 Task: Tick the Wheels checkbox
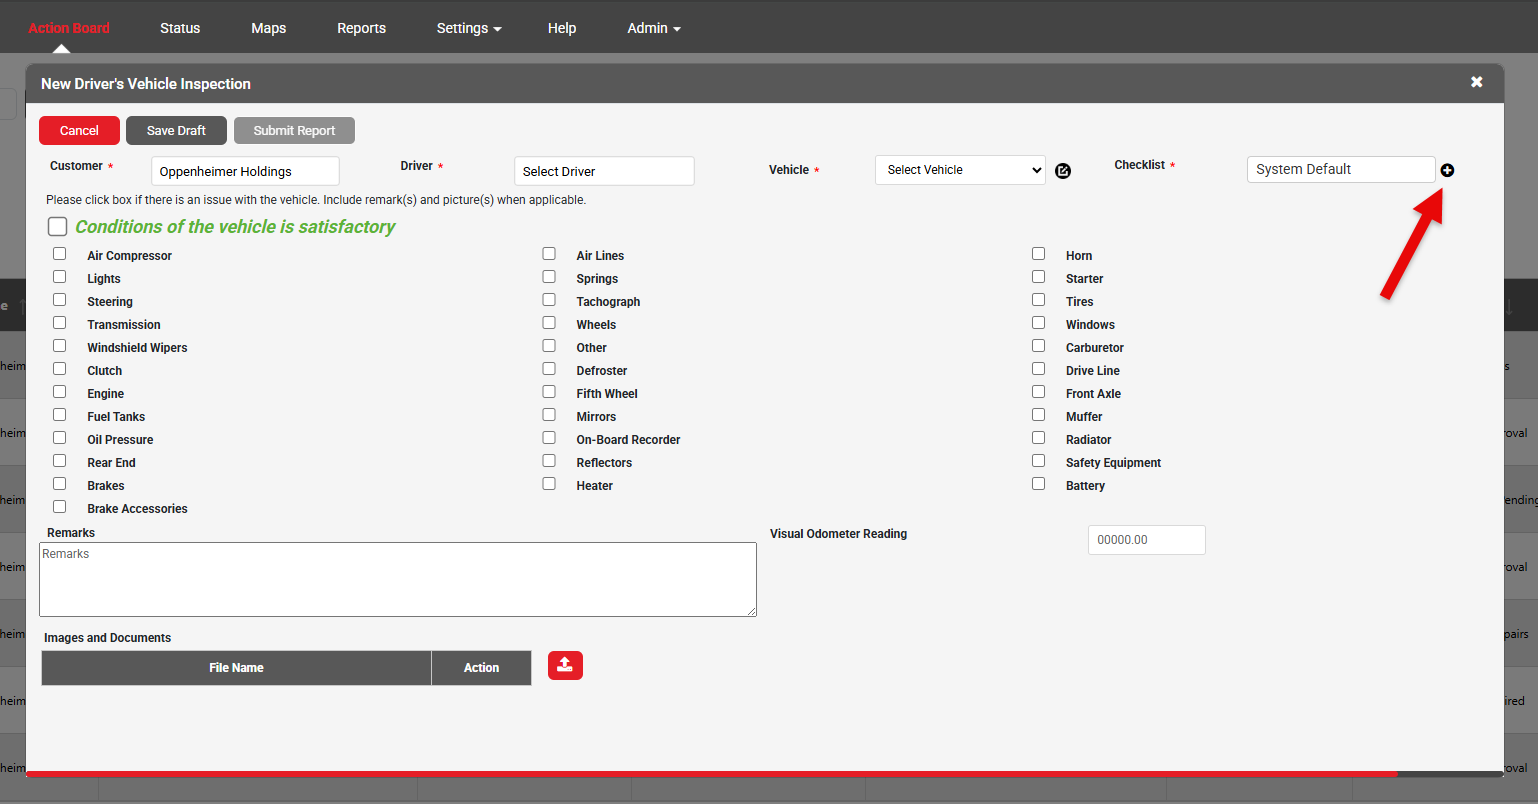549,323
